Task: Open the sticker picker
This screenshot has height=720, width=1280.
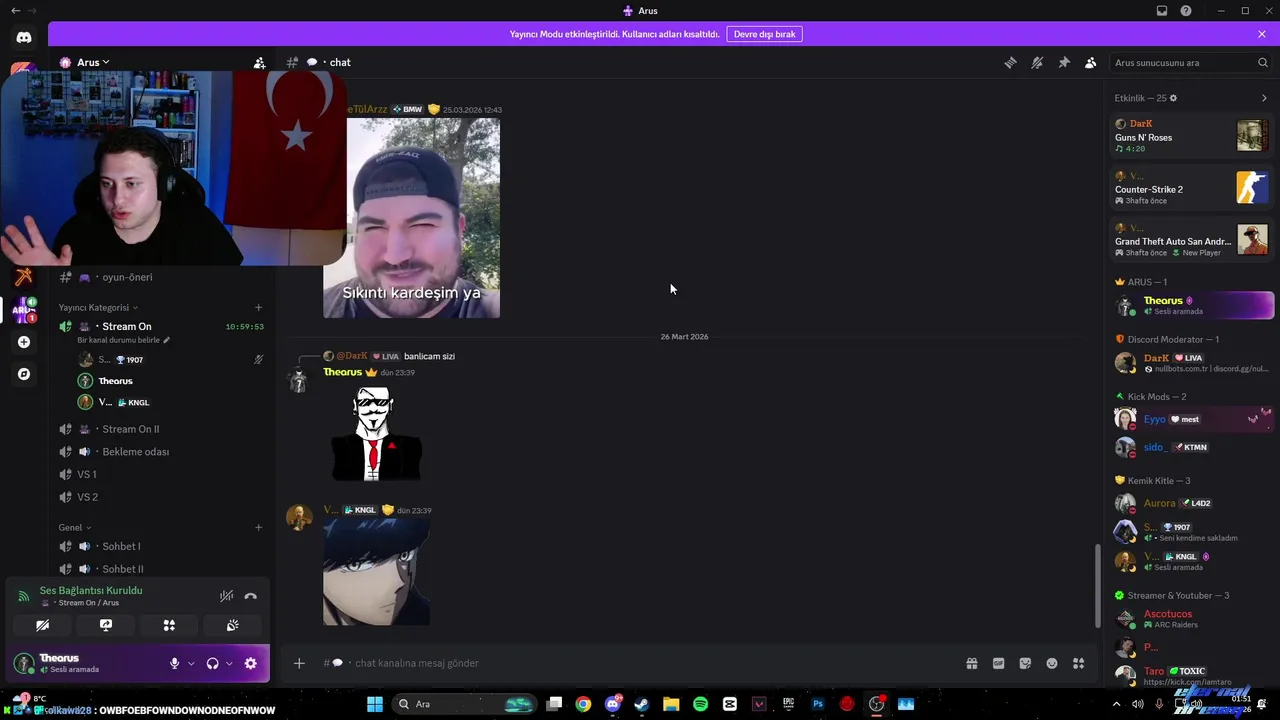Action: [1025, 663]
